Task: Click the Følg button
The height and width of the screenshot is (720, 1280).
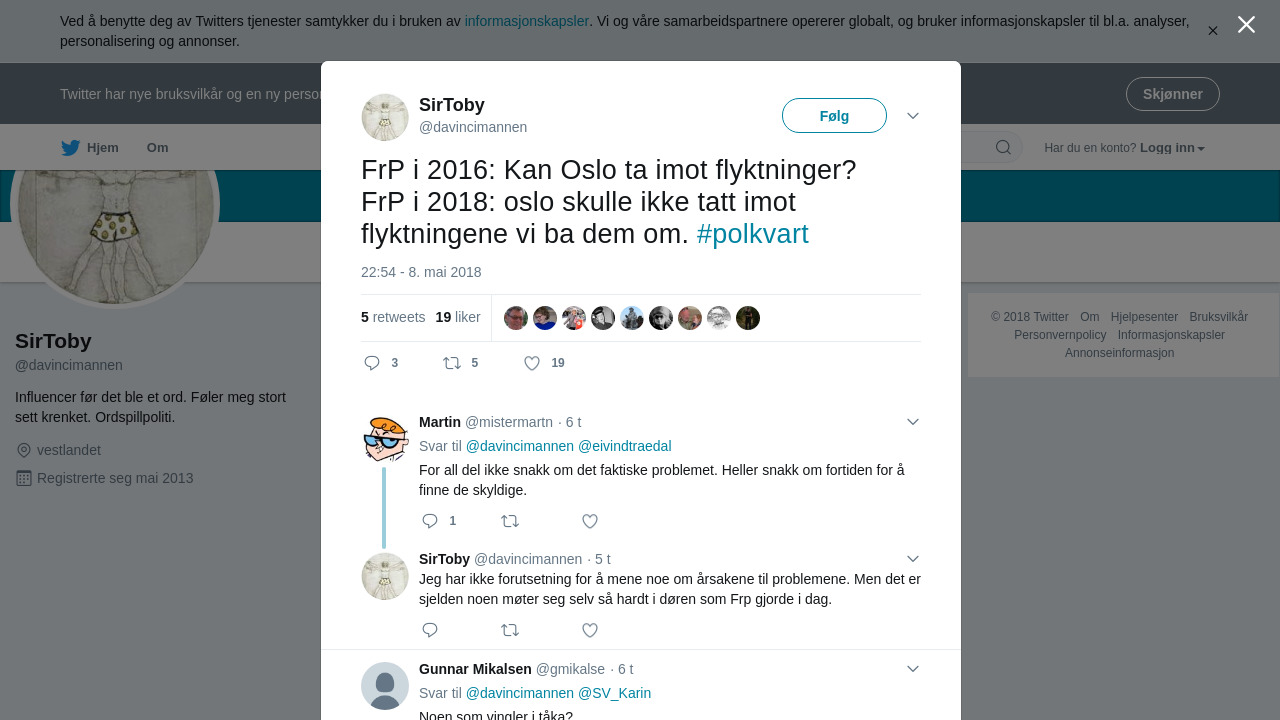Action: pos(834,116)
